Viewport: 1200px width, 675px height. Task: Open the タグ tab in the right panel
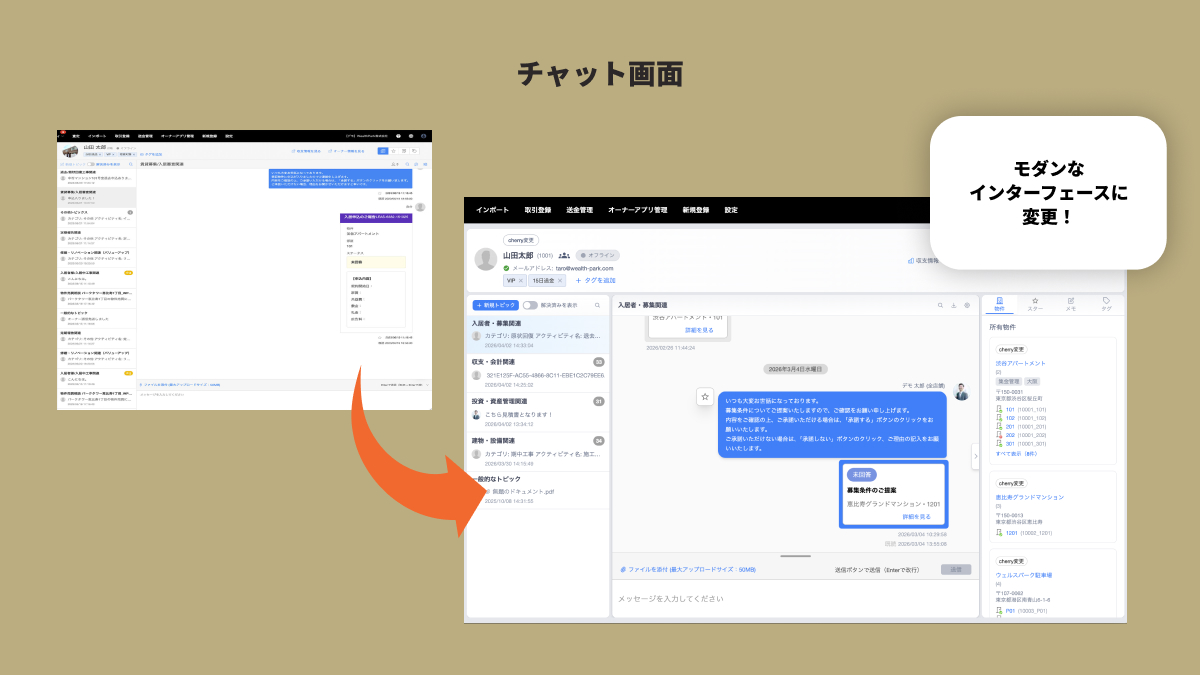tap(1106, 304)
